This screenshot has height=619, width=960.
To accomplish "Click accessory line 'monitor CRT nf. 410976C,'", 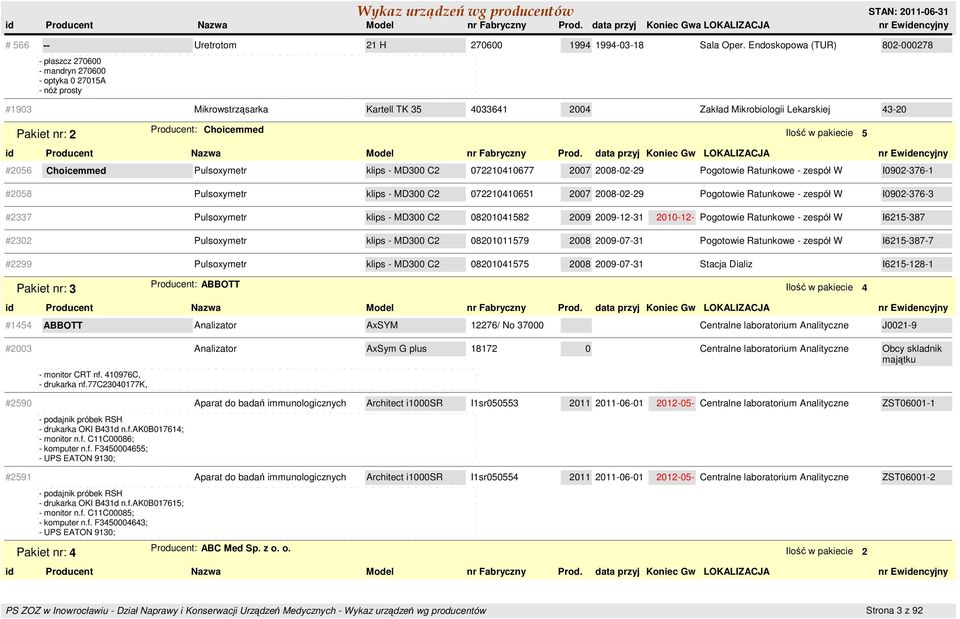I will [x=90, y=375].
